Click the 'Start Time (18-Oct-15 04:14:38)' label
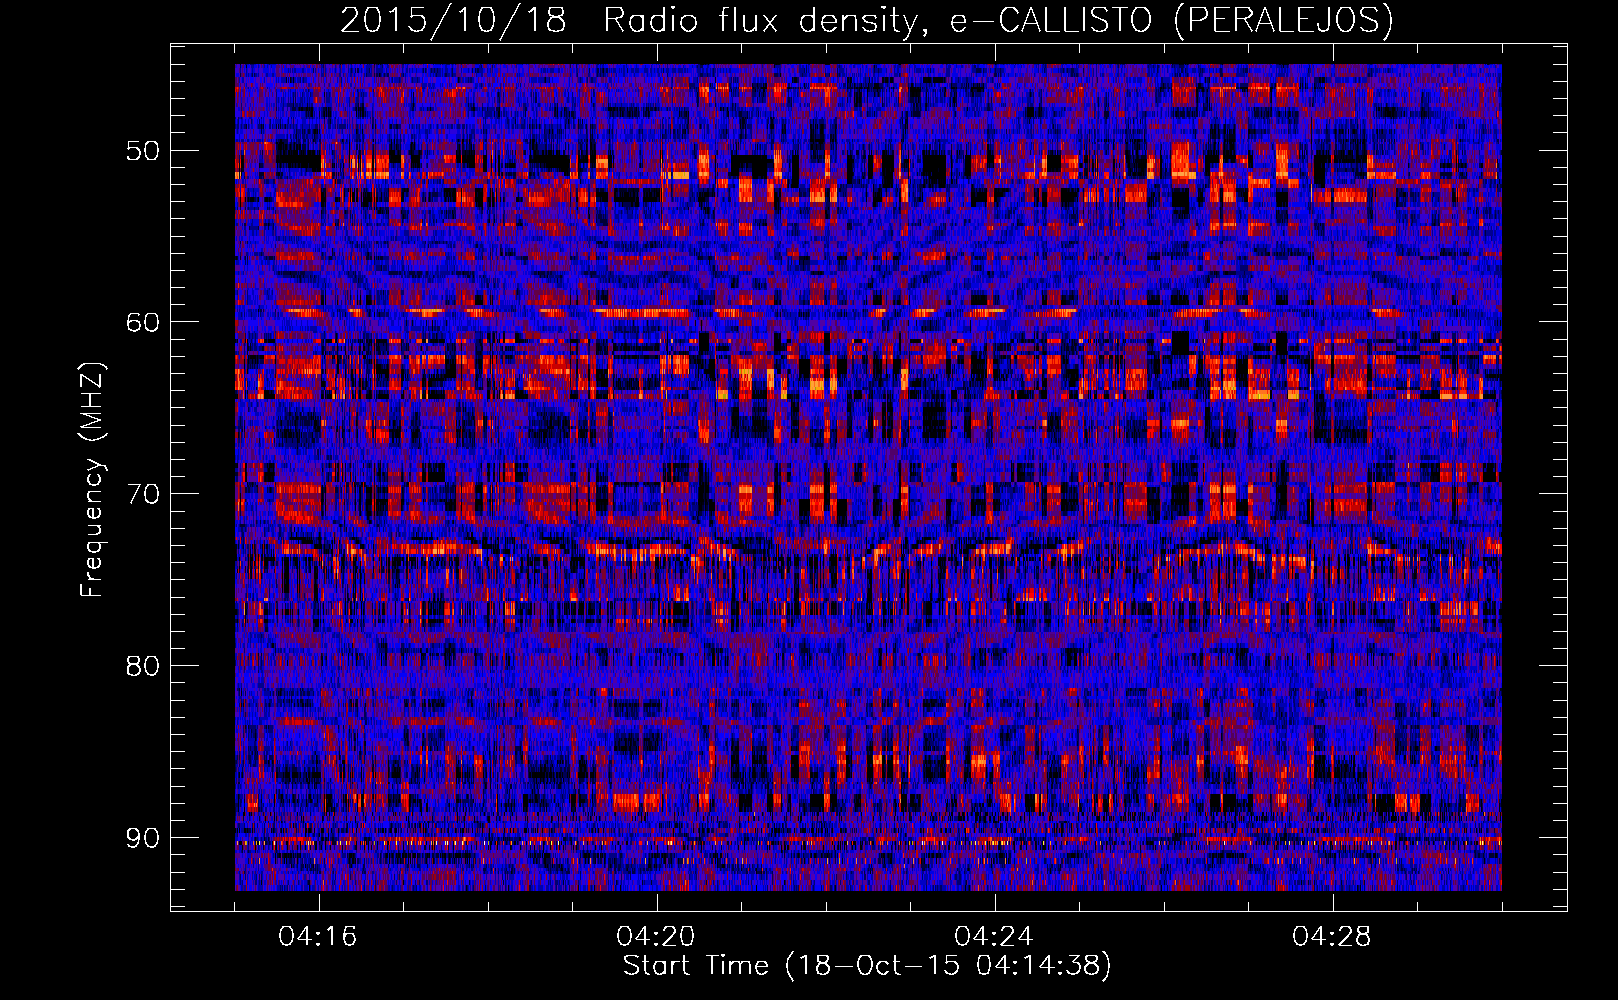Image resolution: width=1618 pixels, height=1000 pixels. coord(867,966)
